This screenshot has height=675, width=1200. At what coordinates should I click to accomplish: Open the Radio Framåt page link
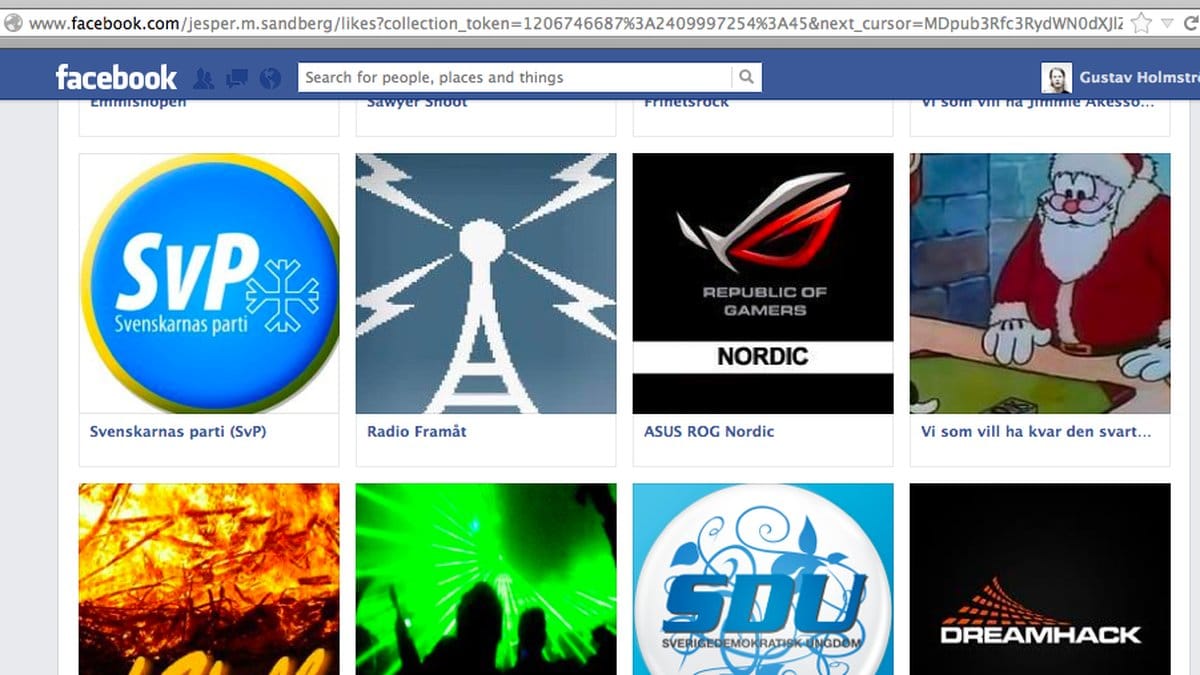(417, 432)
